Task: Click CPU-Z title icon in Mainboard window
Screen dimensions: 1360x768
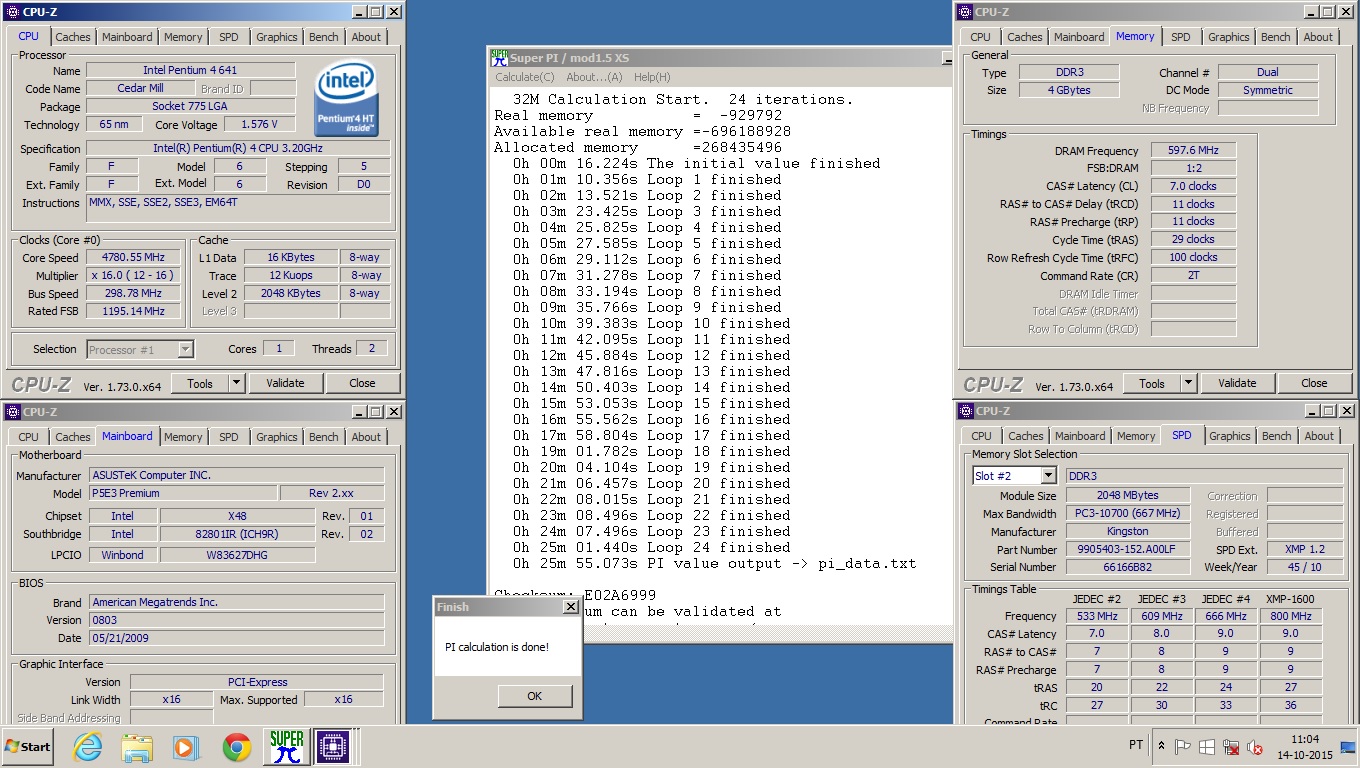Action: point(12,411)
